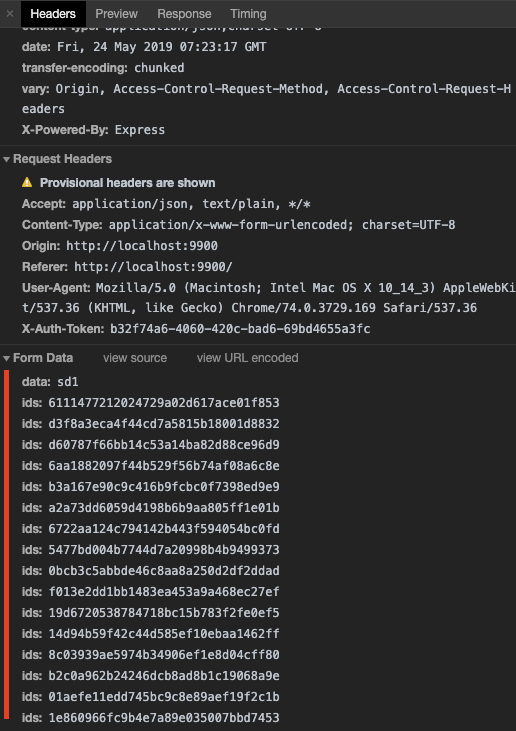Select the Accept header value
The width and height of the screenshot is (516, 731).
click(x=192, y=204)
